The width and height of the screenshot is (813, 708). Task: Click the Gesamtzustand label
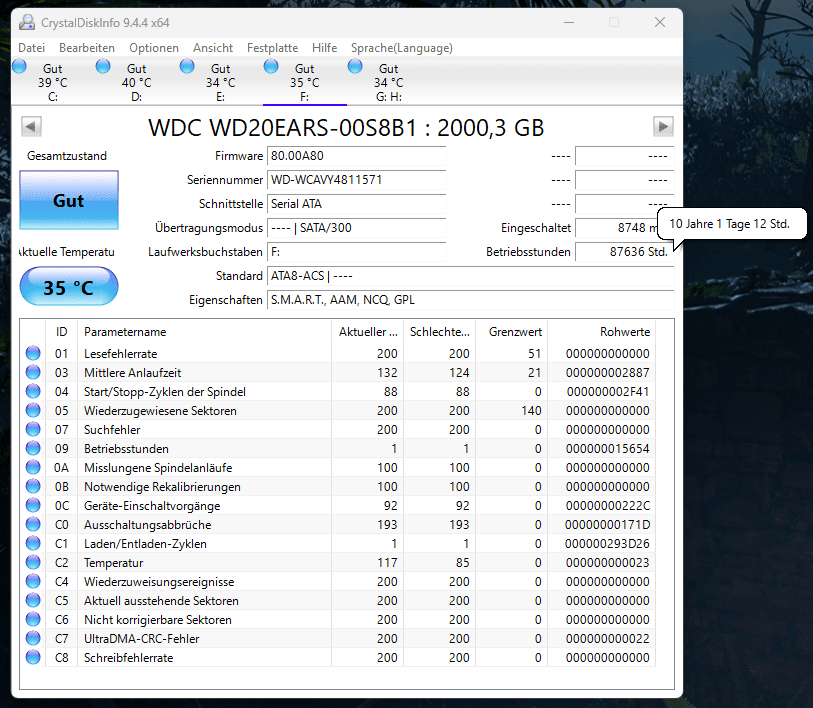click(67, 156)
